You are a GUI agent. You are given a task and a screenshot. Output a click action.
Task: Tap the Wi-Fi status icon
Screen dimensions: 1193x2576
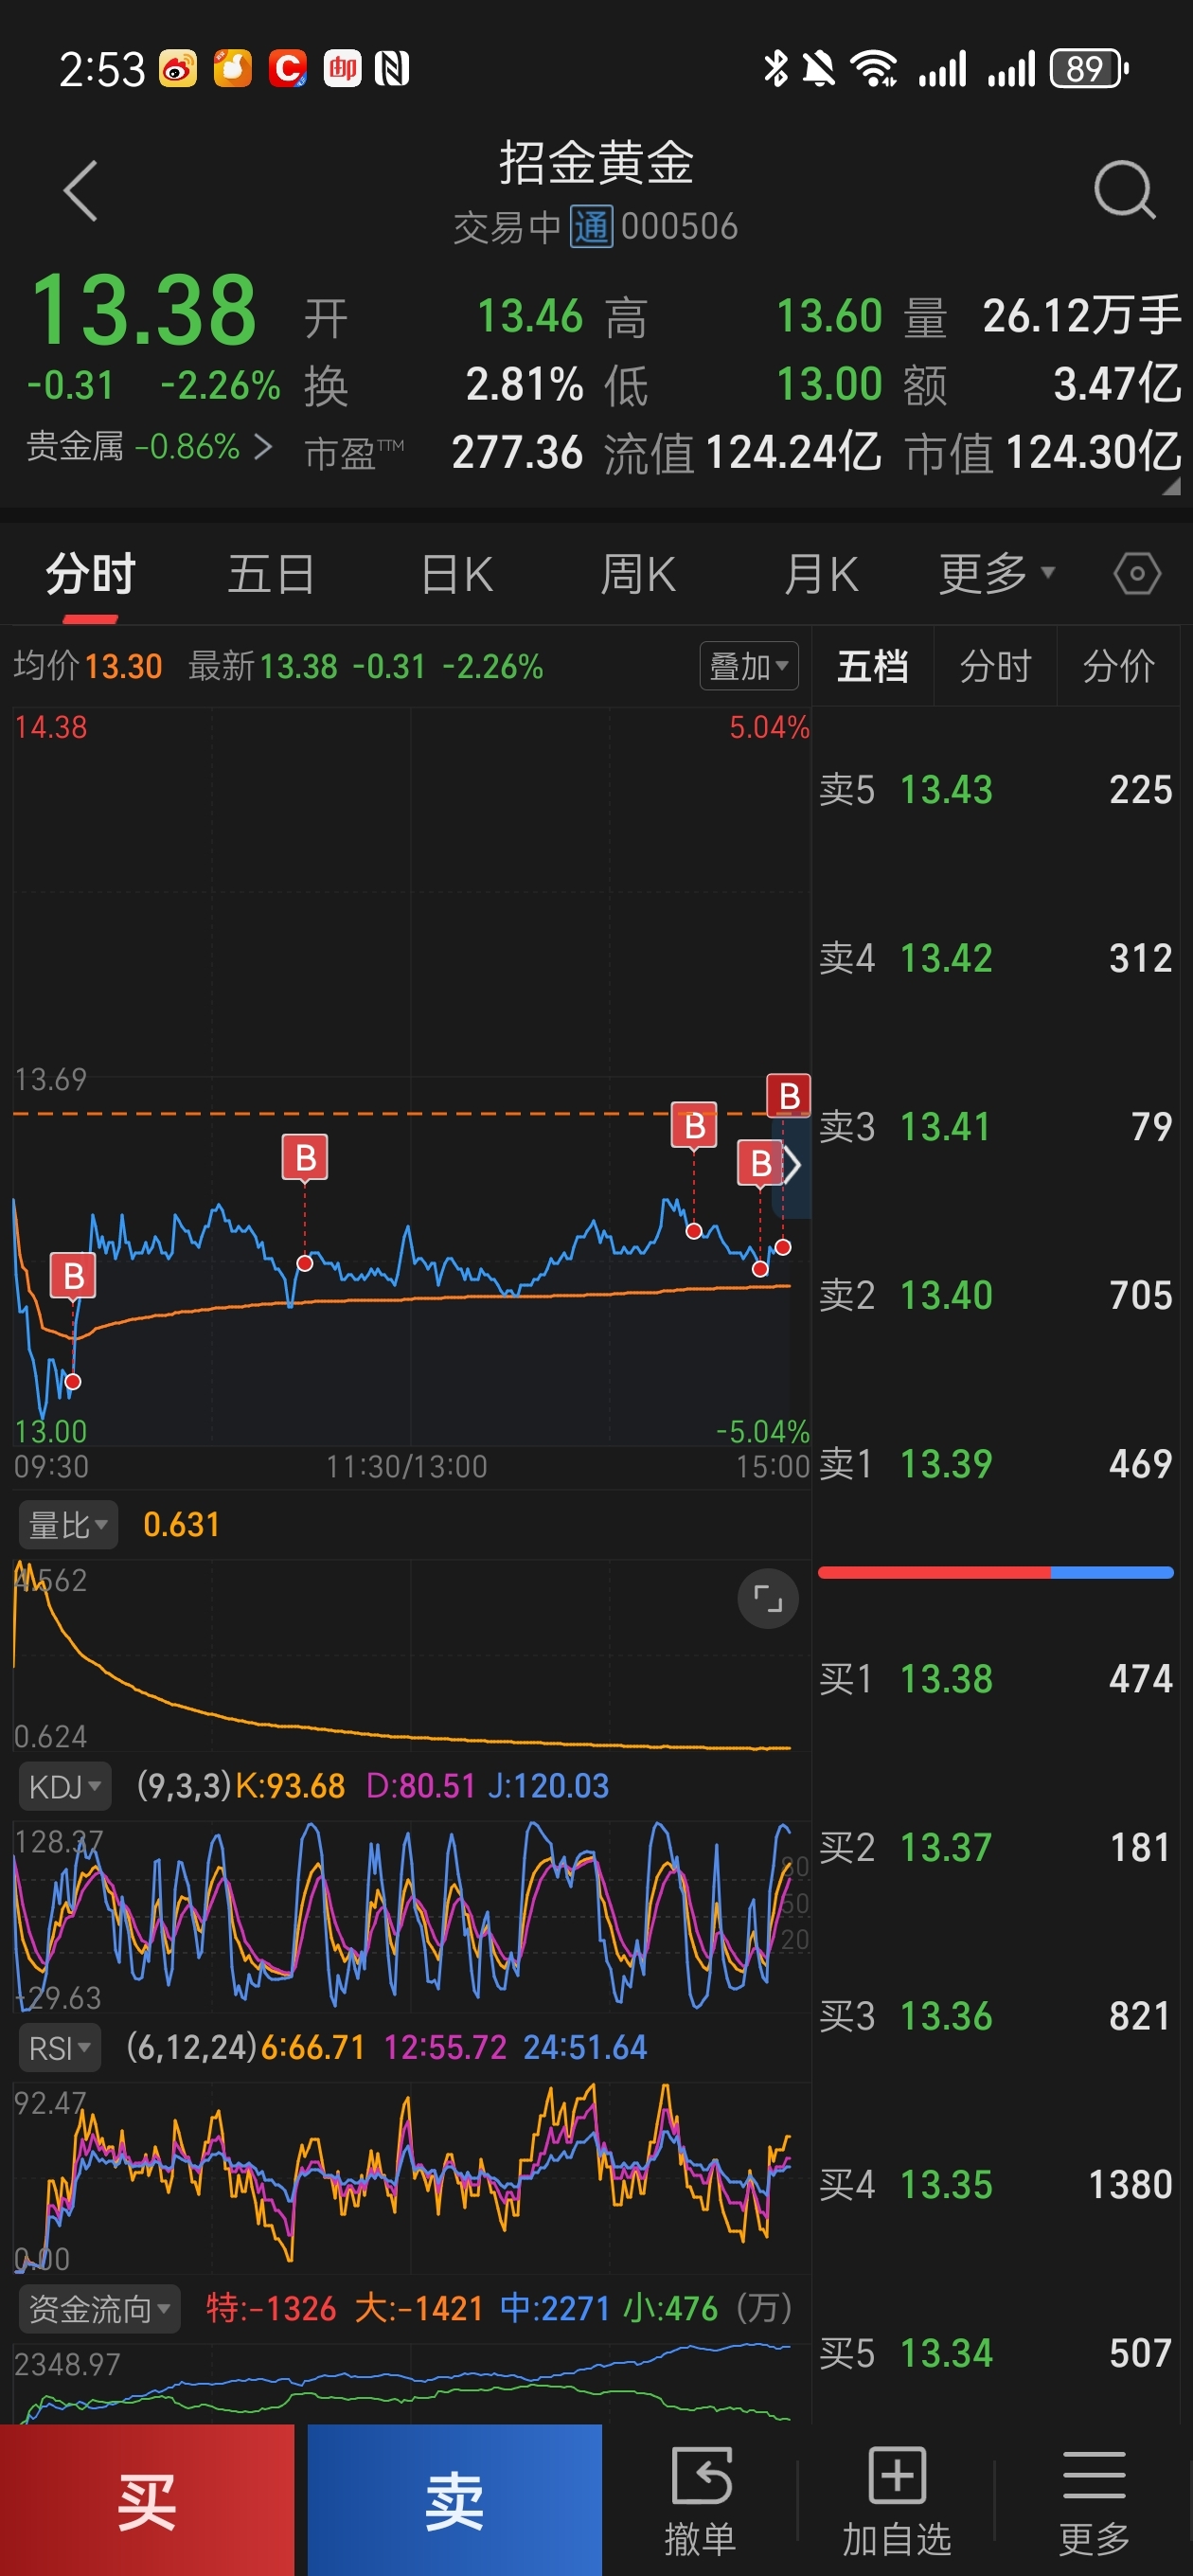tap(874, 69)
